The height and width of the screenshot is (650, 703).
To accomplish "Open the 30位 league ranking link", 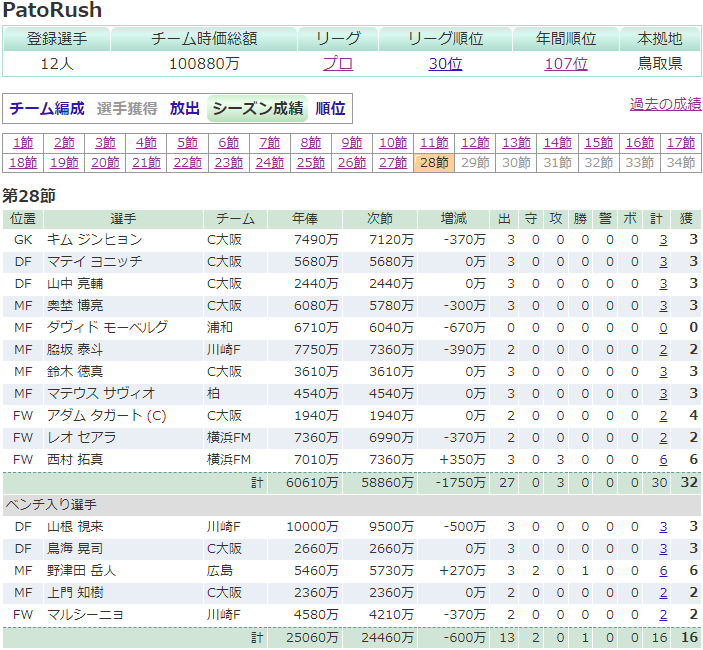I will [445, 64].
